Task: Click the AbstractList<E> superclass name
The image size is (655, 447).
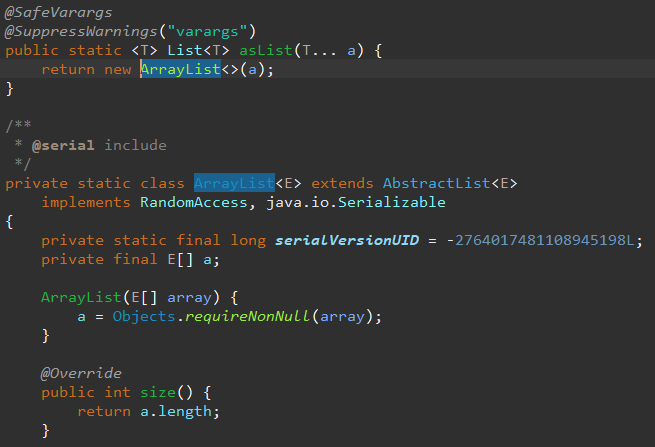Action: pos(450,183)
